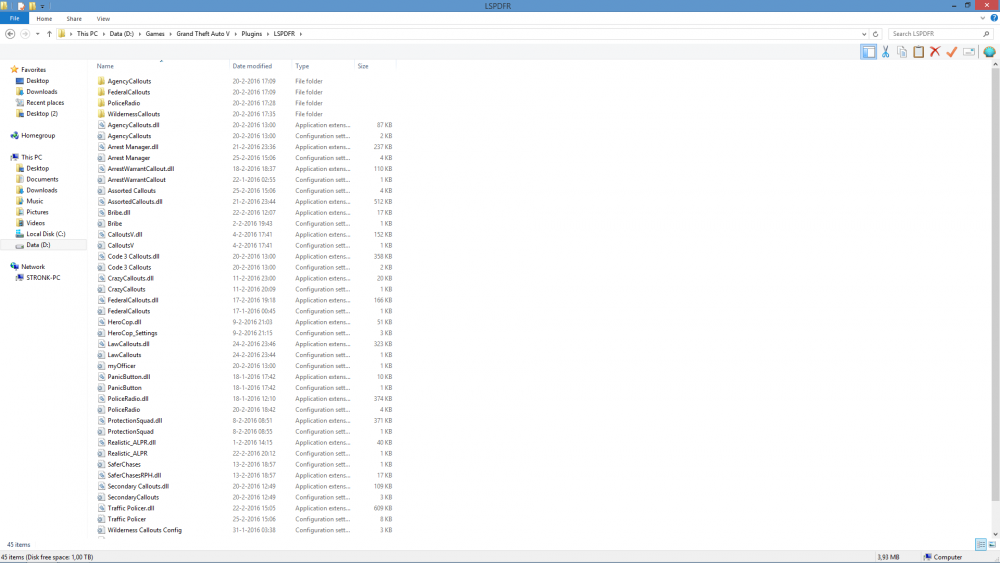The width and height of the screenshot is (1000, 563).
Task: Open Customize Quick Access Toolbar dropdown
Action: 43,6
